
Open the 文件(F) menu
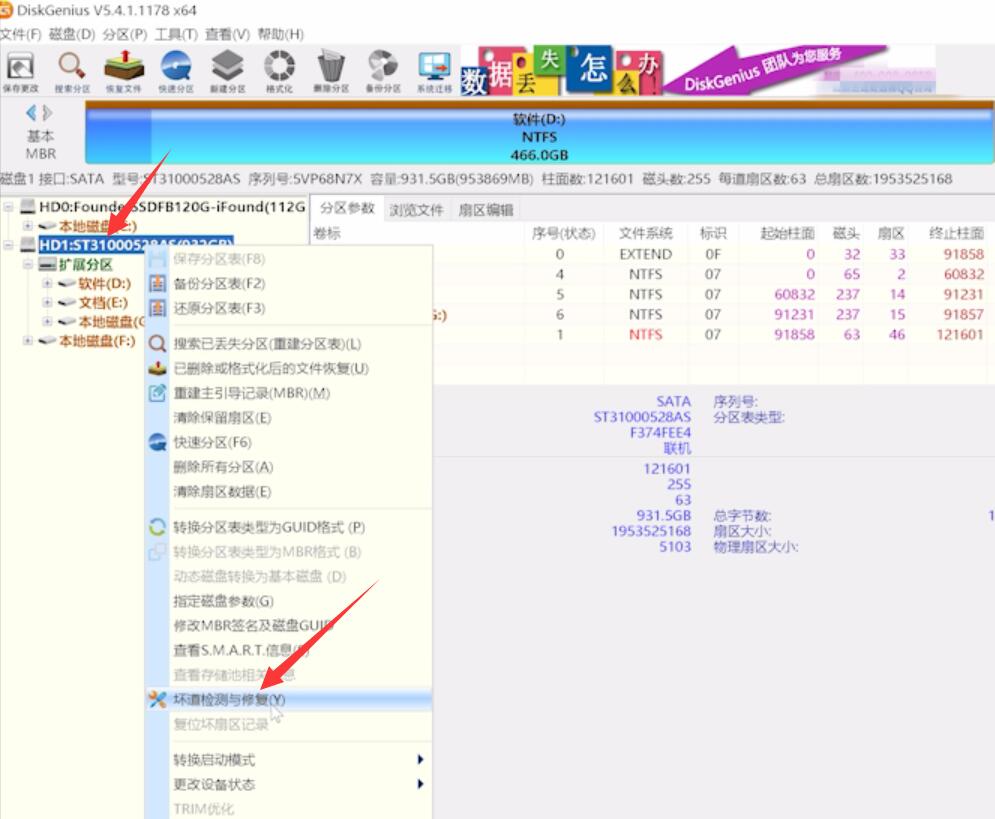[20, 34]
